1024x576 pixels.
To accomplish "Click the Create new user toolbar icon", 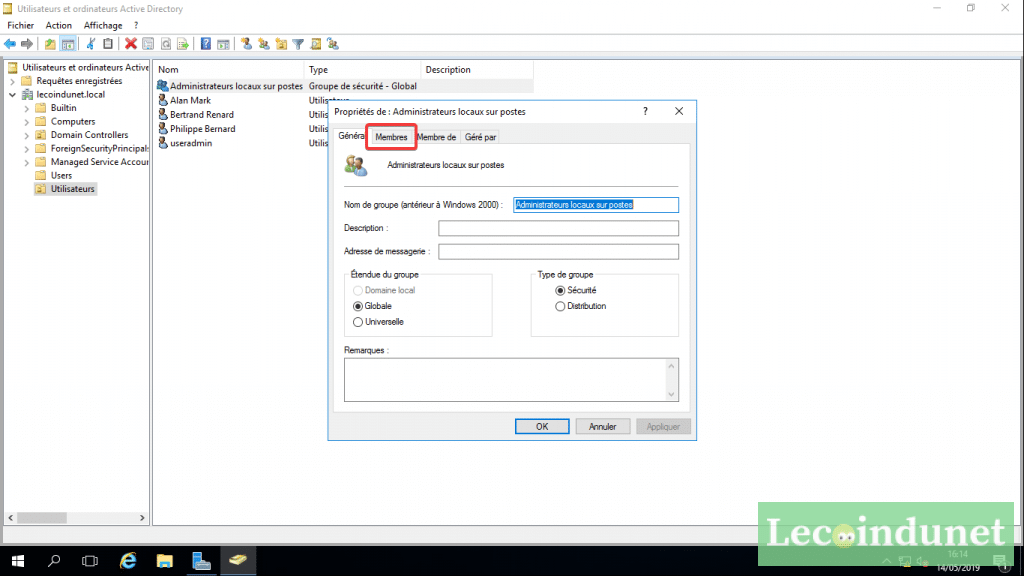I will 246,44.
